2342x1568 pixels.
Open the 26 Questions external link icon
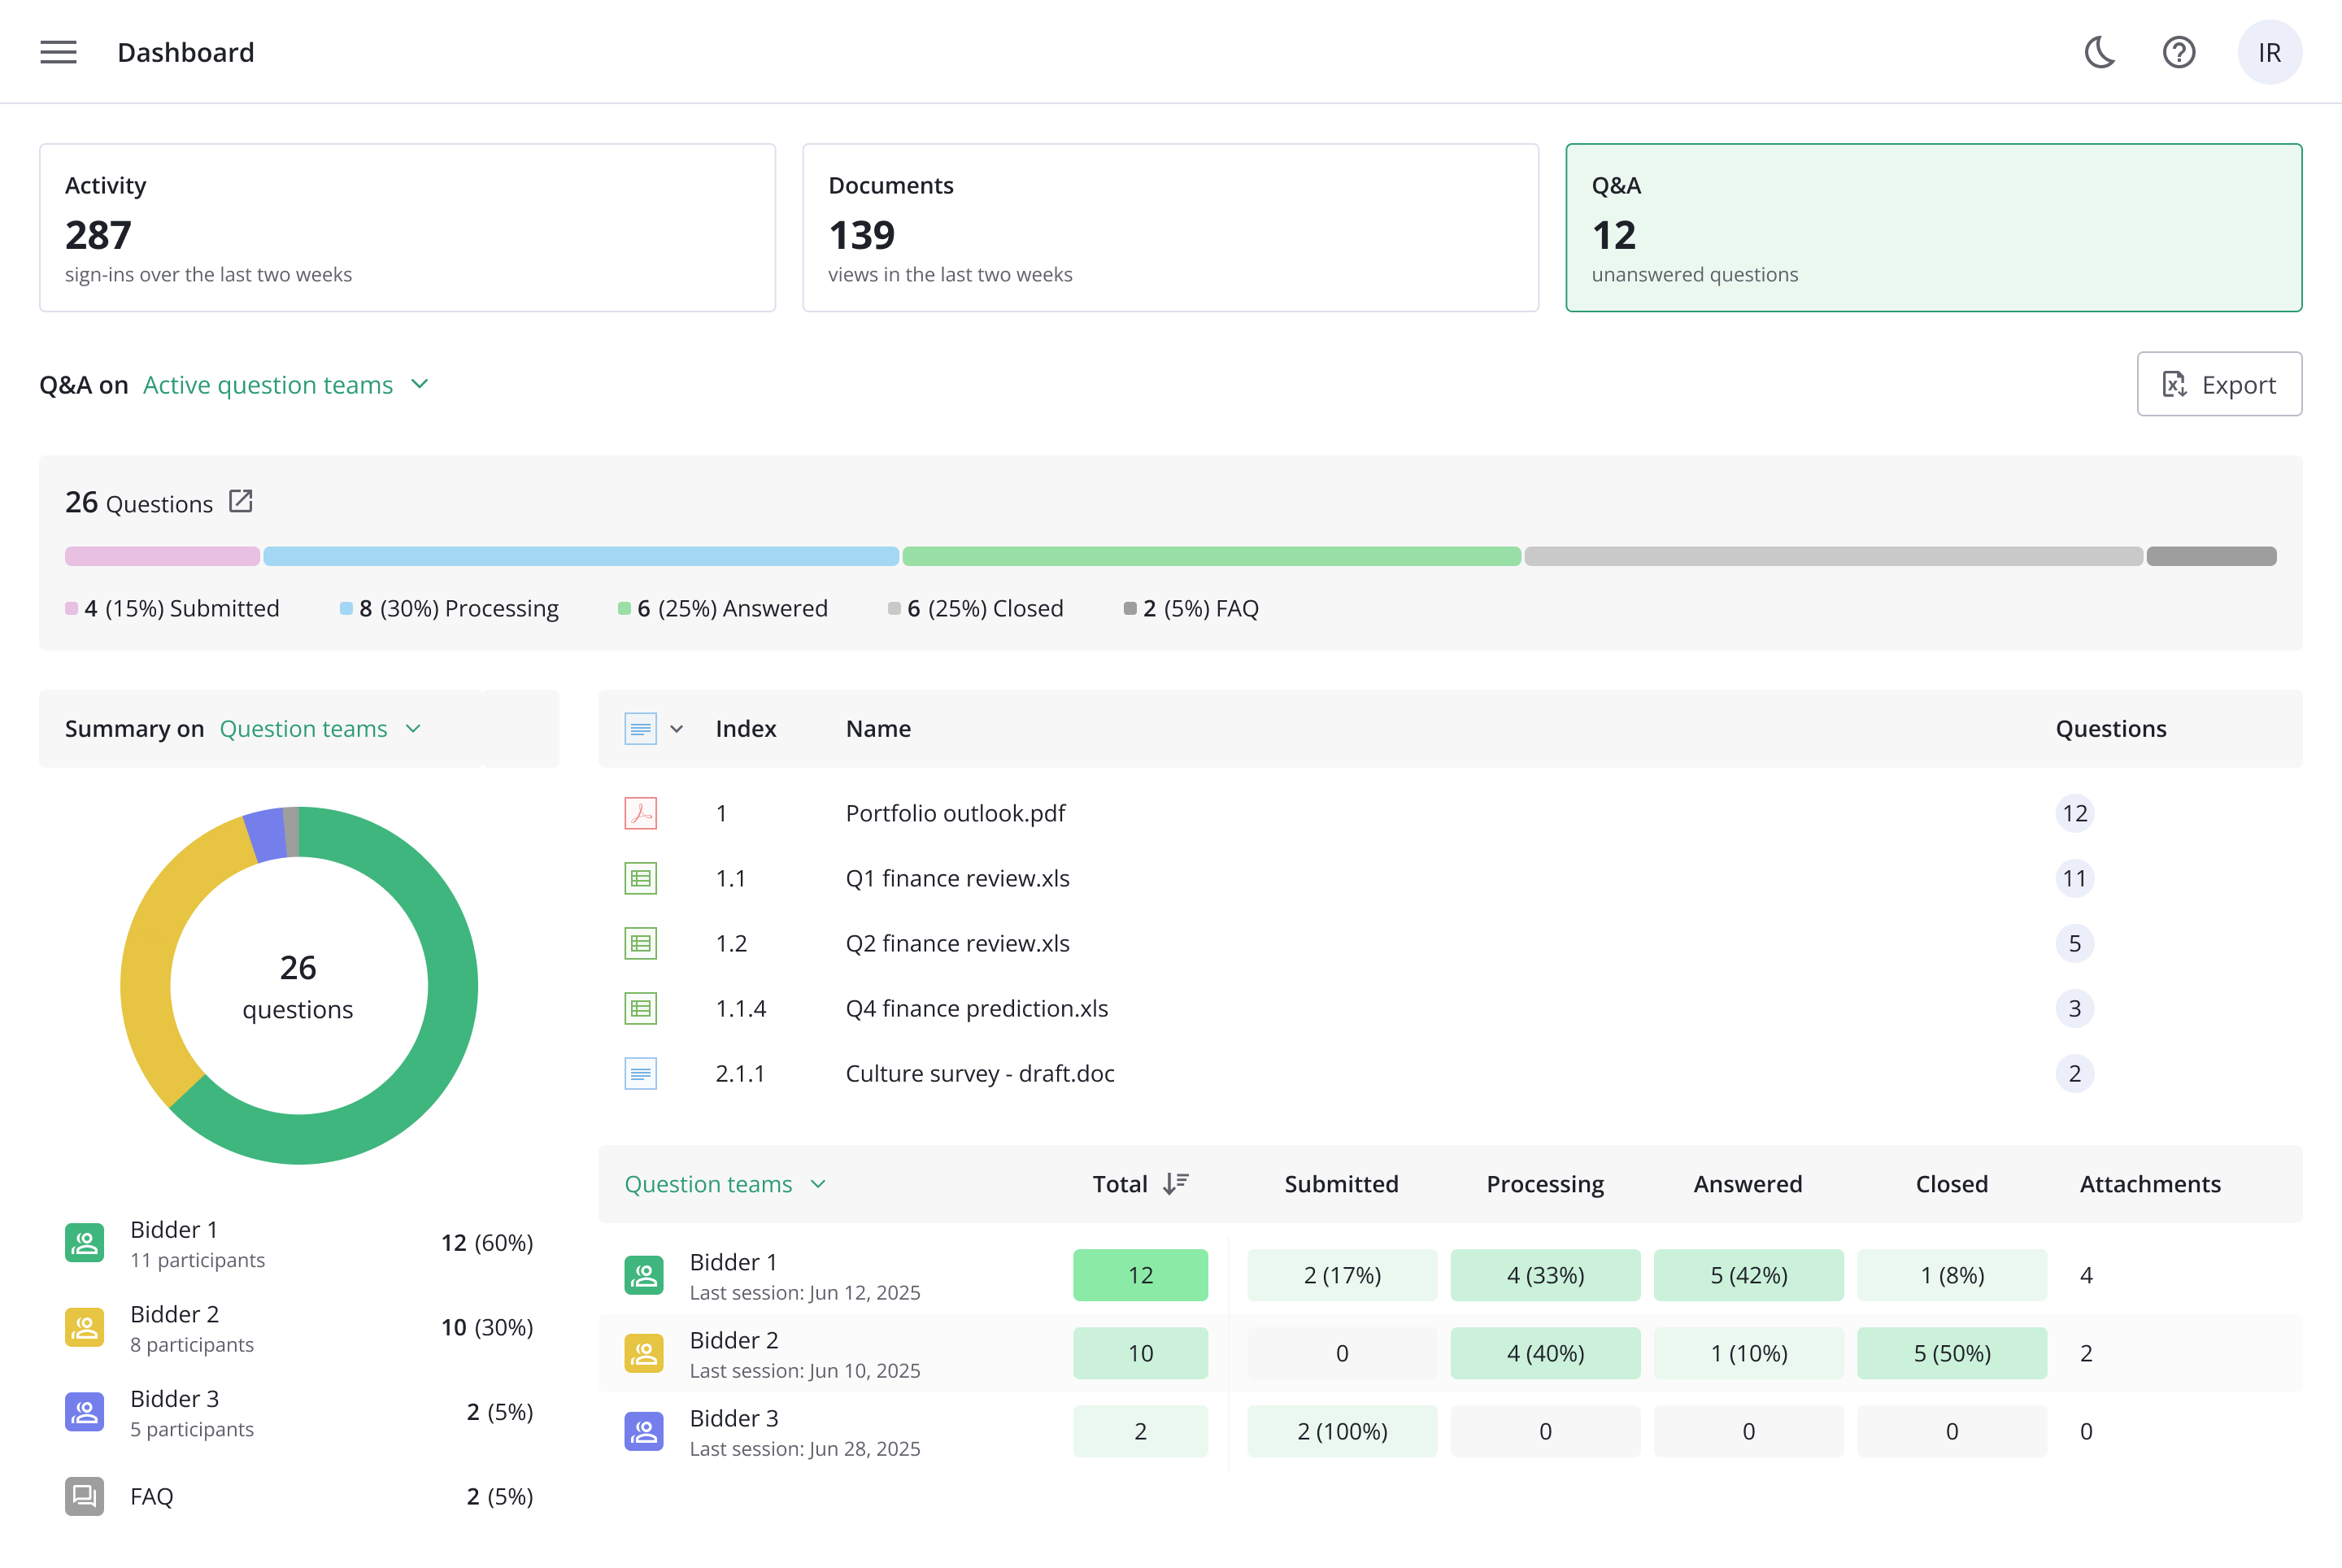pyautogui.click(x=241, y=501)
